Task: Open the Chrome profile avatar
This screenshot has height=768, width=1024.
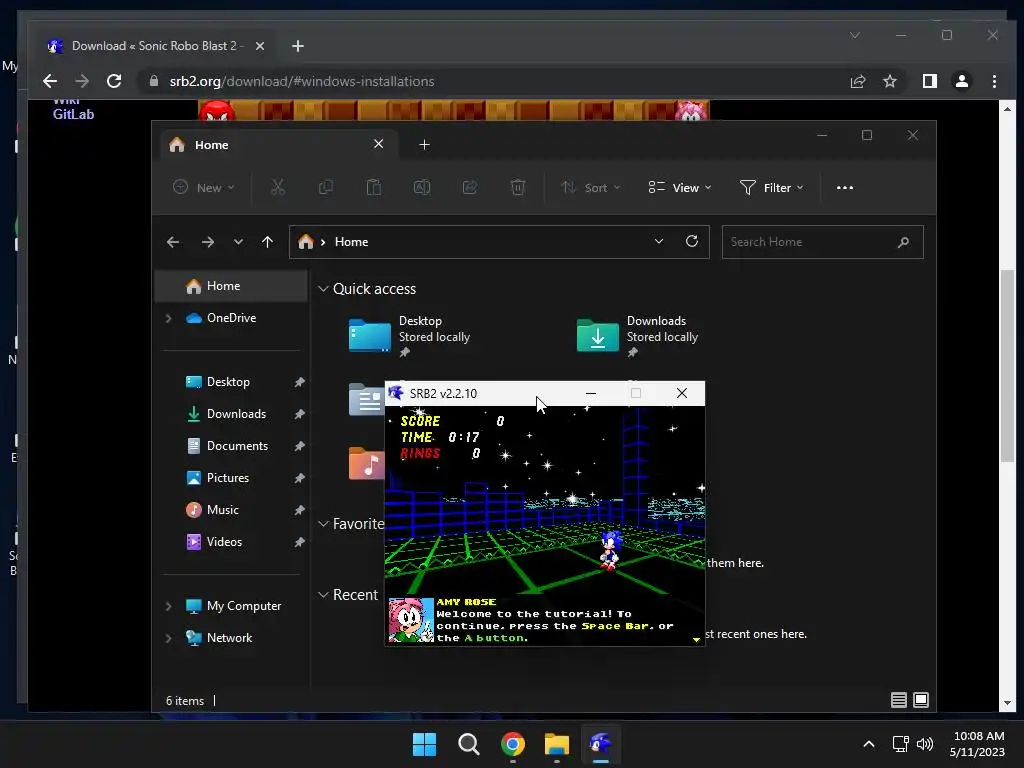Action: pos(961,81)
